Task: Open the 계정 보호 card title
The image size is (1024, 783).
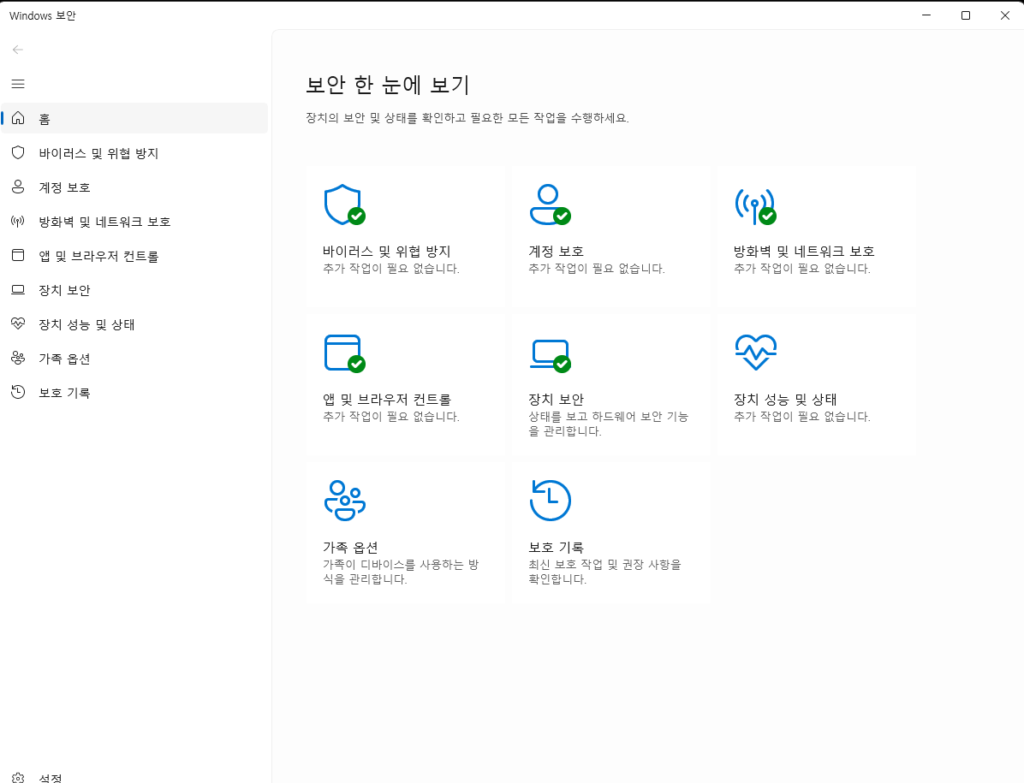Action: tap(556, 251)
